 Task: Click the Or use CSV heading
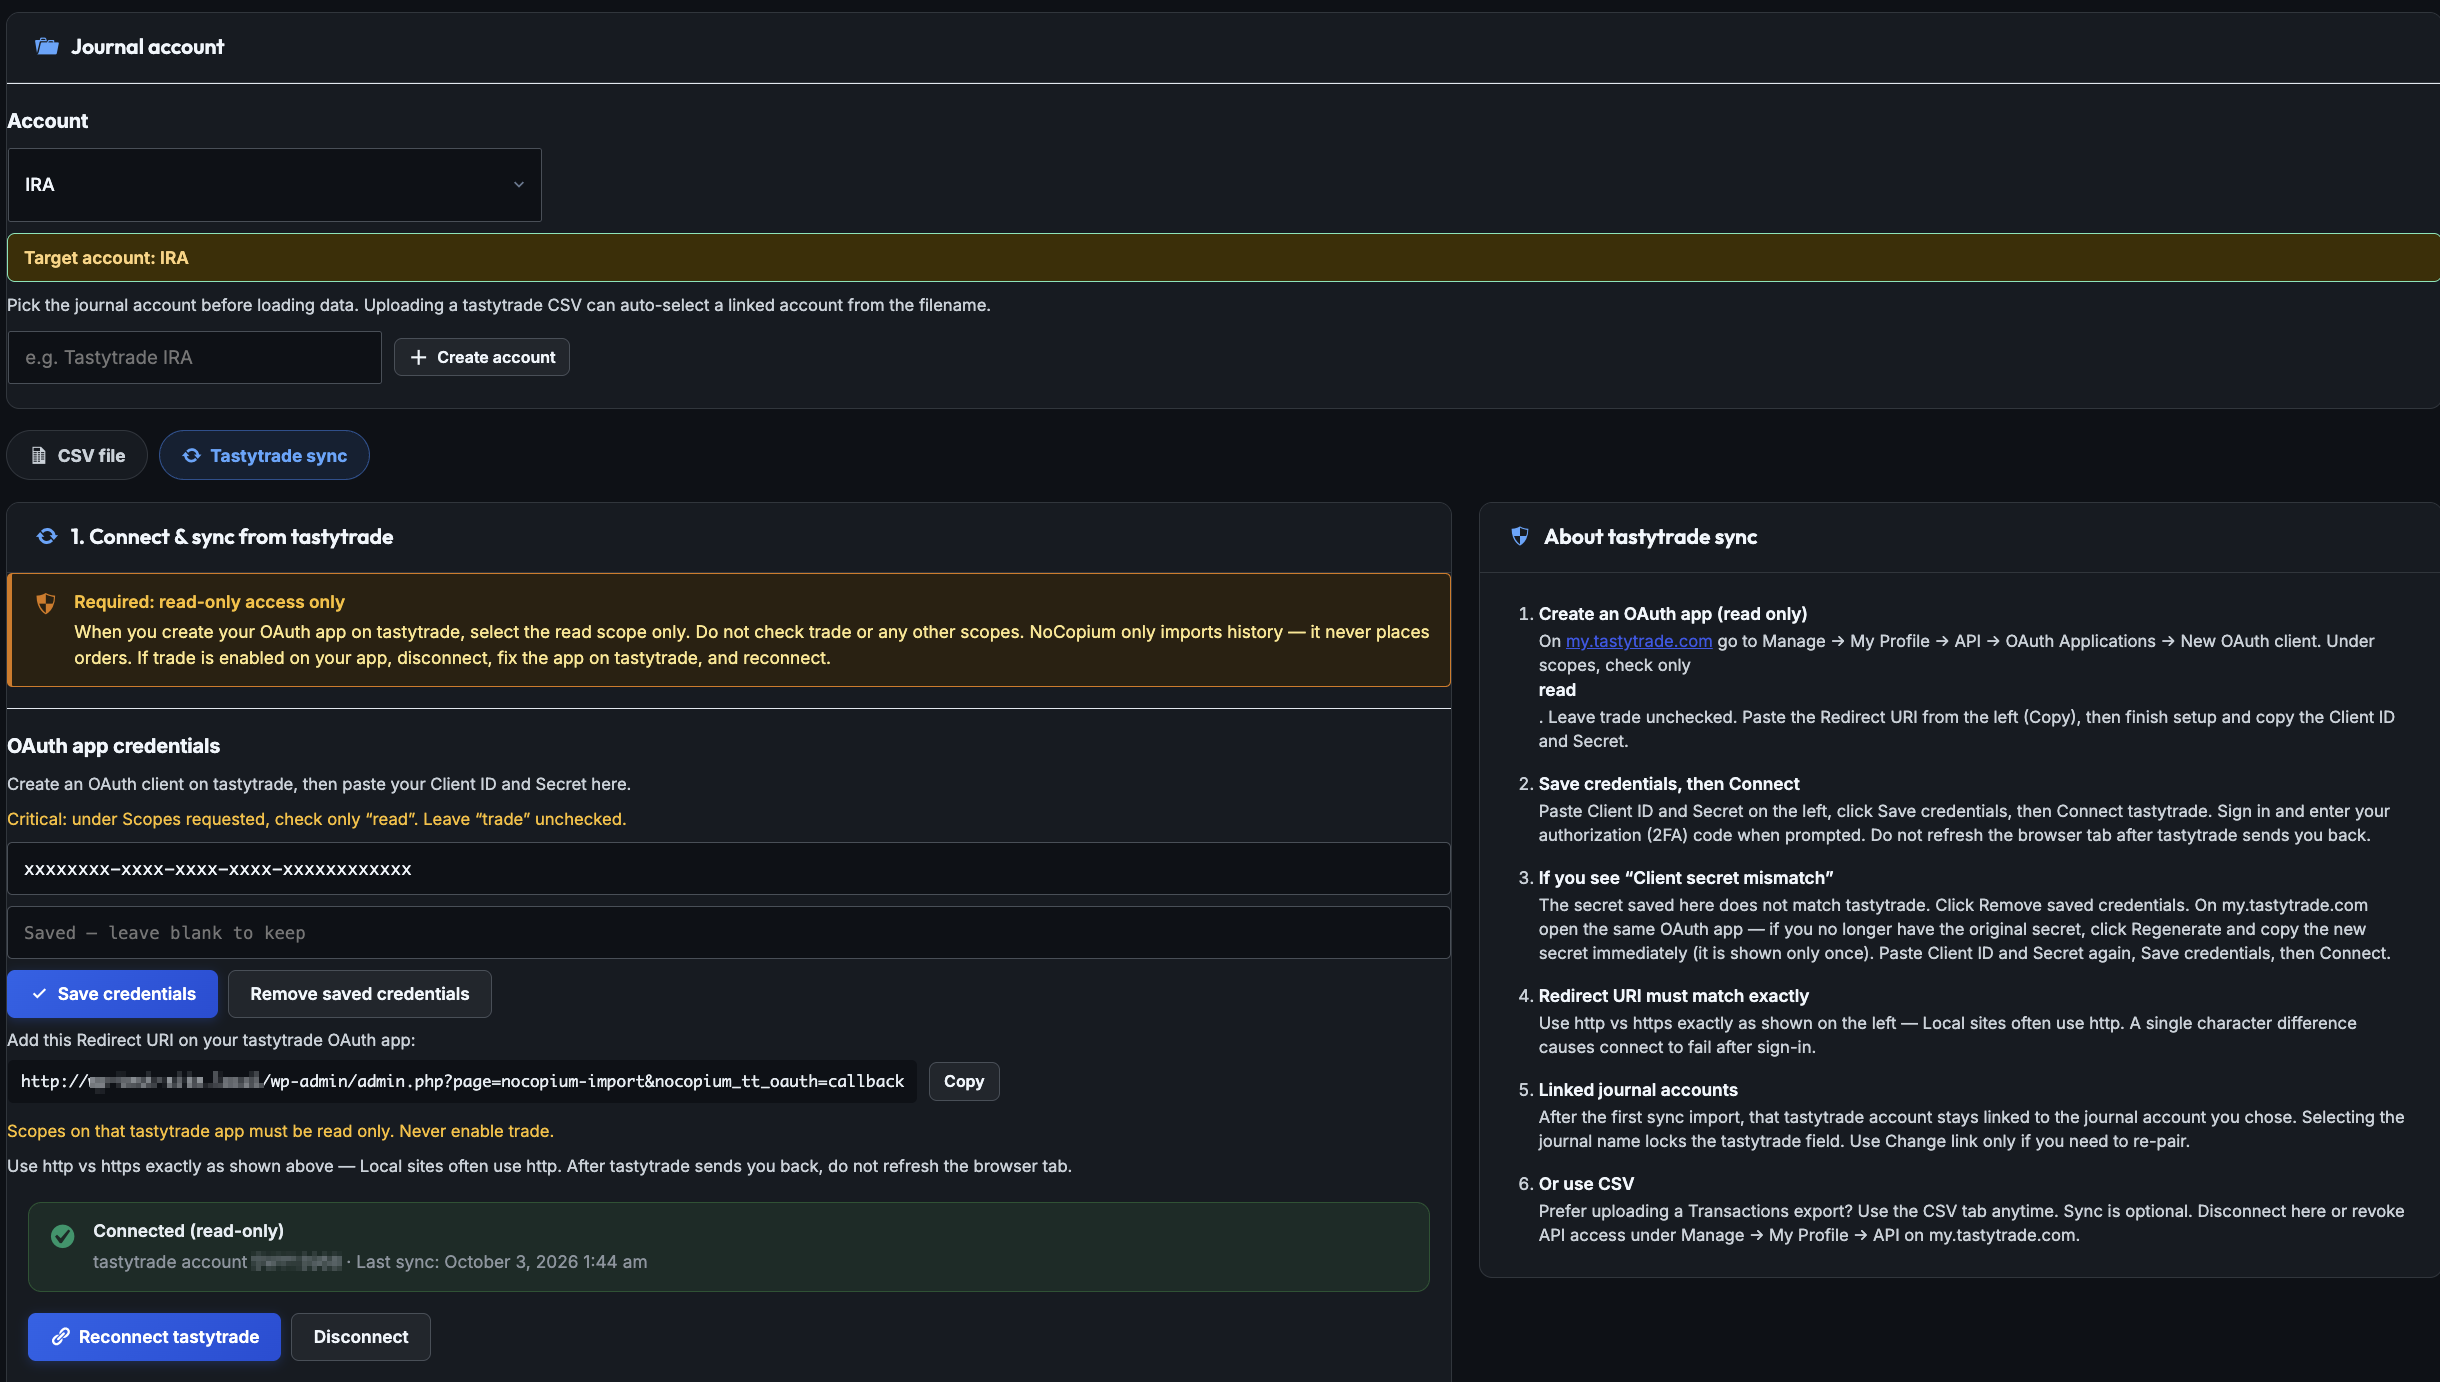pyautogui.click(x=1586, y=1184)
